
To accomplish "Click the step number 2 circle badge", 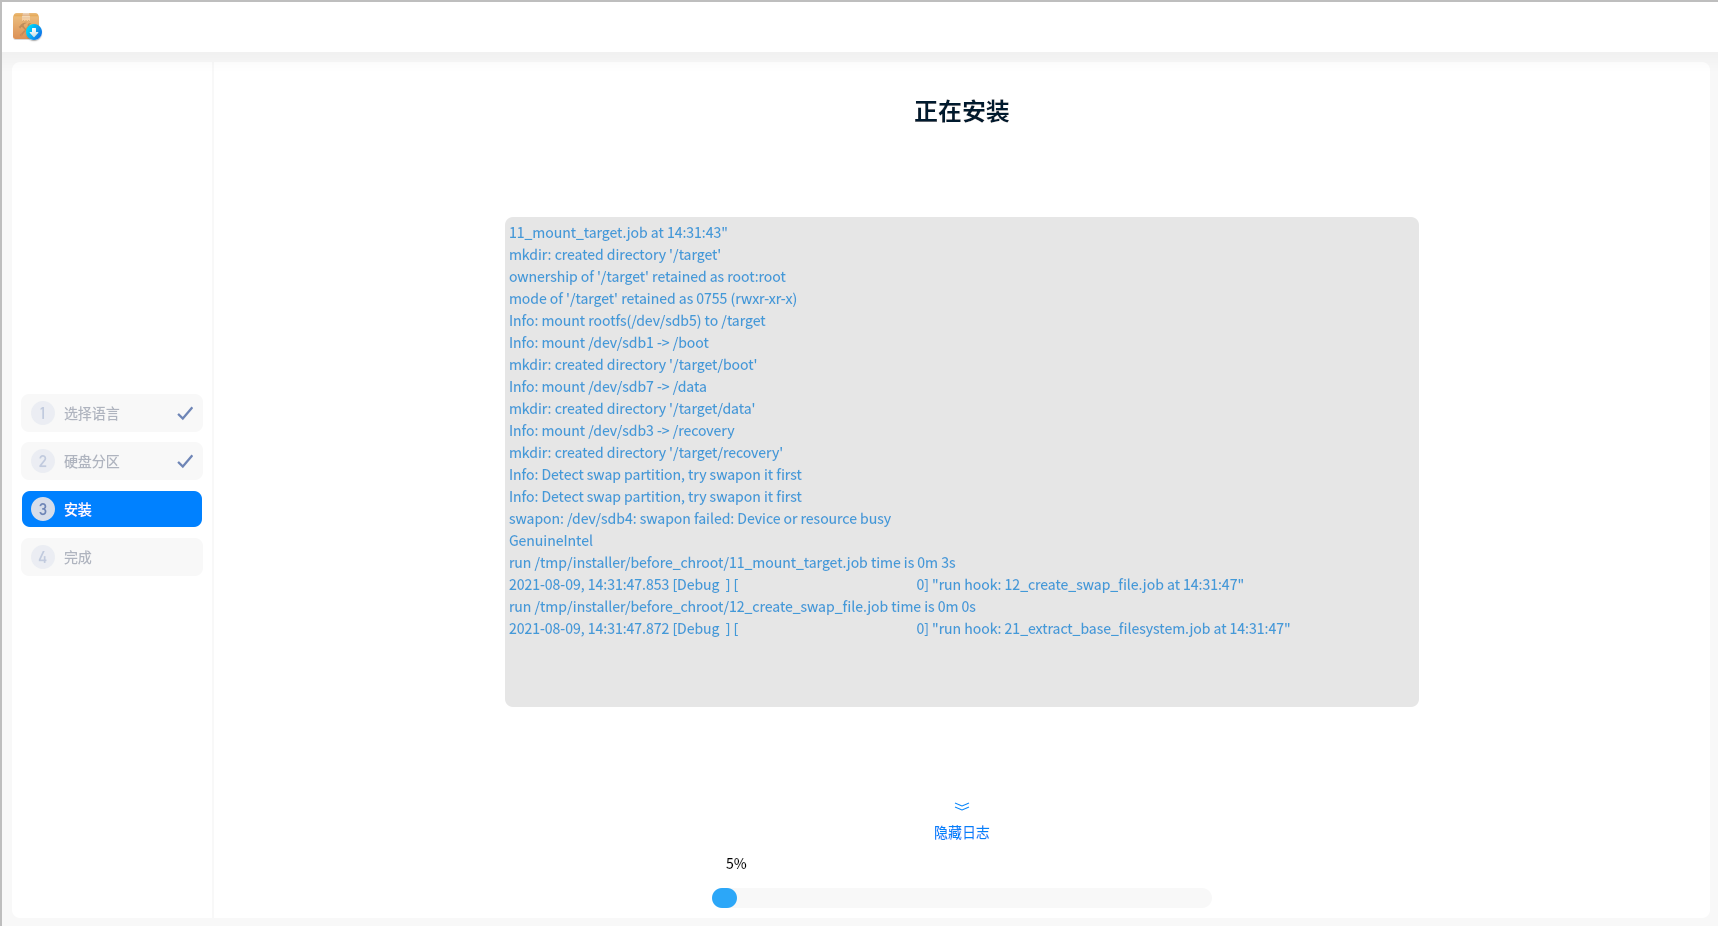I will 42,461.
